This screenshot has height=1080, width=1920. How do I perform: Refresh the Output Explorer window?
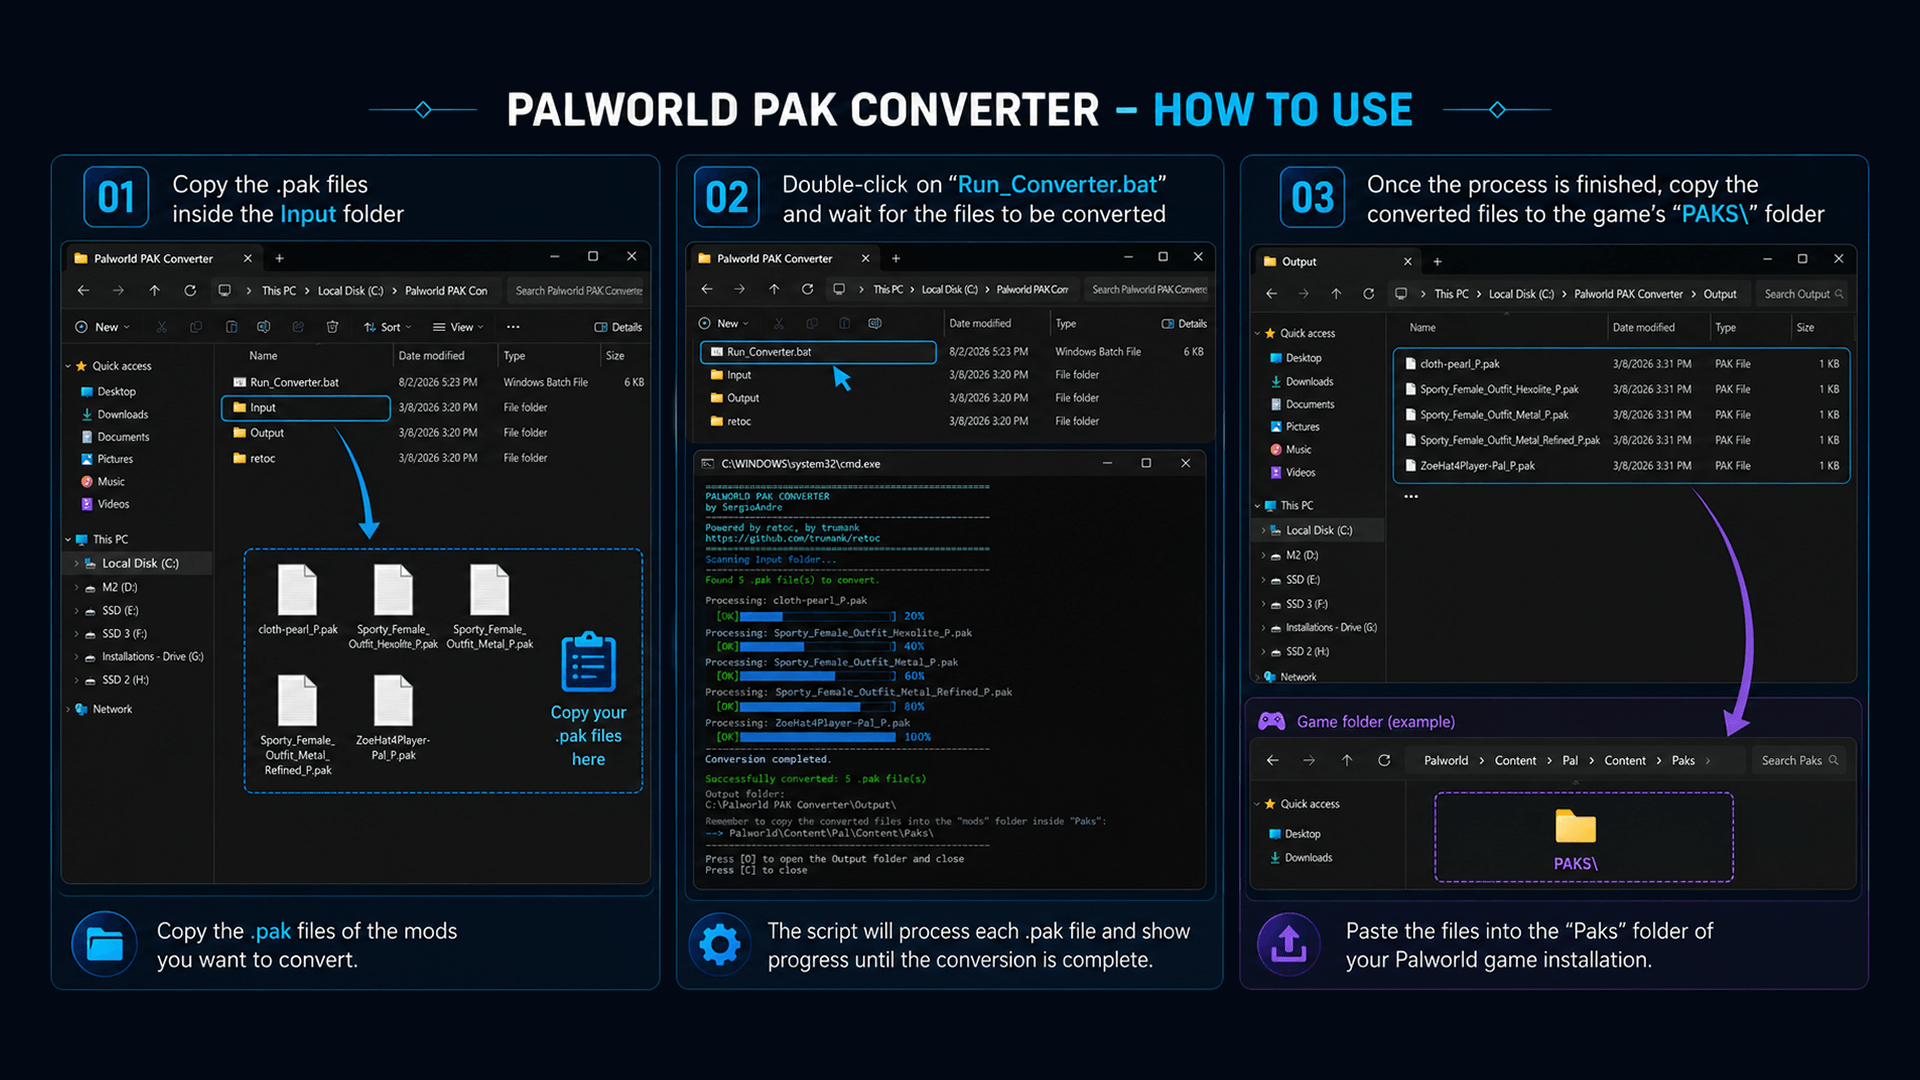tap(1368, 294)
